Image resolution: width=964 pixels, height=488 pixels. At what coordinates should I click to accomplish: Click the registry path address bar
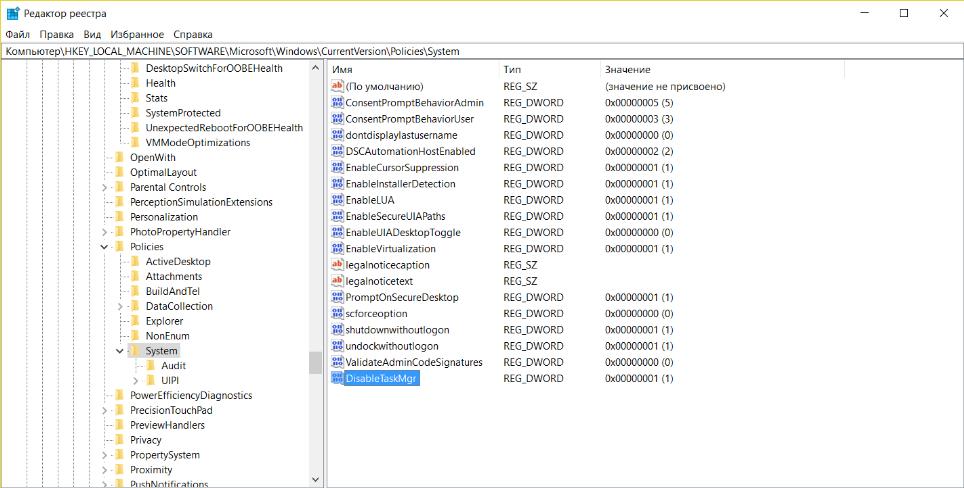click(481, 52)
